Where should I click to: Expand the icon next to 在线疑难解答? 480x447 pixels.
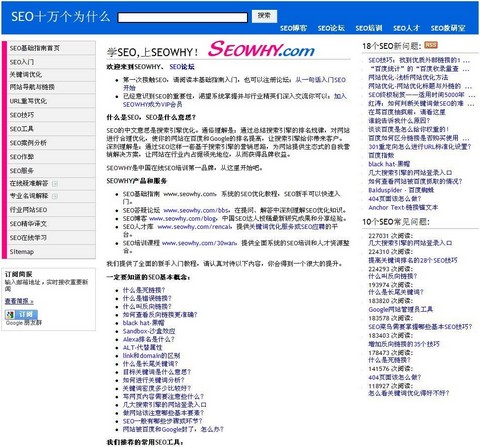coord(55,184)
